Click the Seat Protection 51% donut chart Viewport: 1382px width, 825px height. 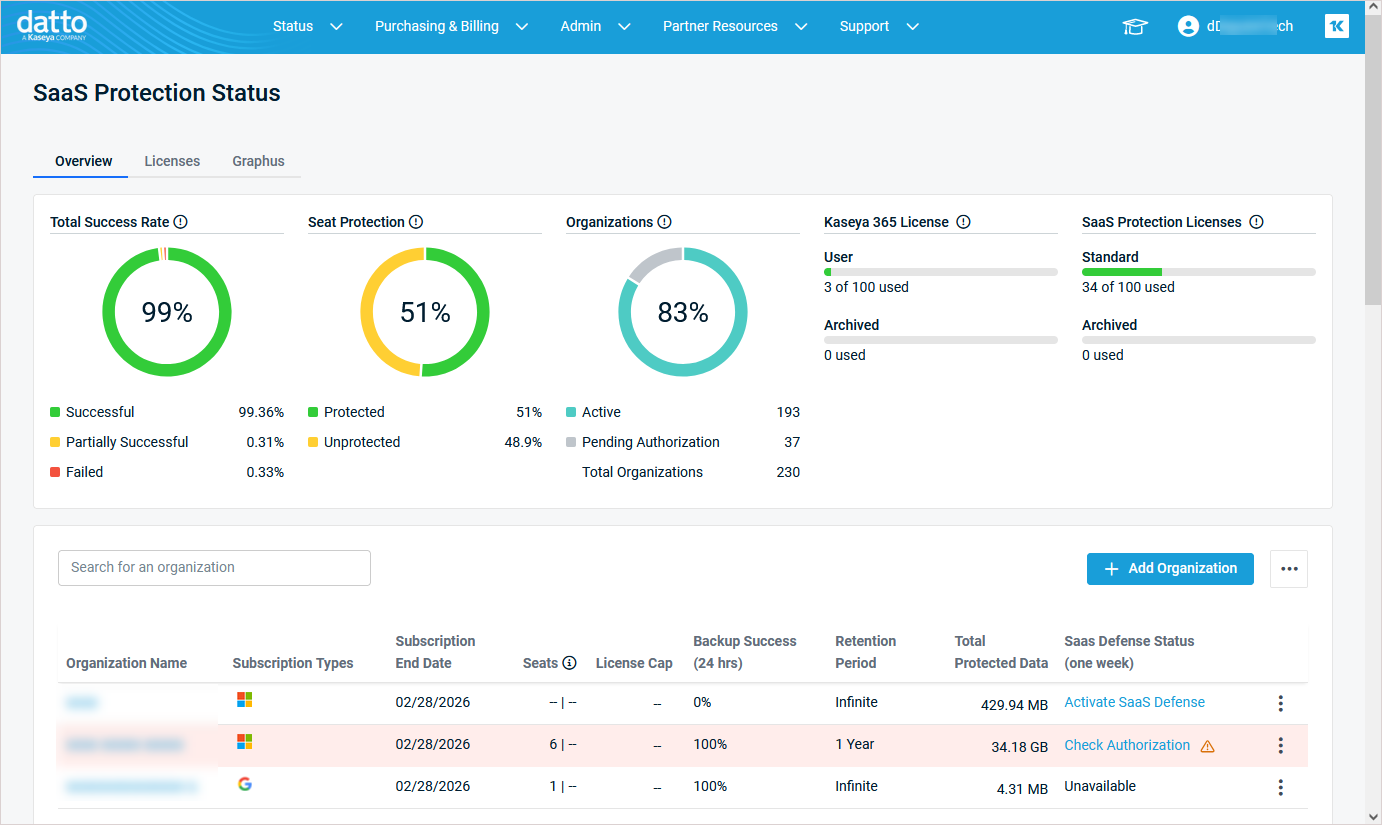425,312
